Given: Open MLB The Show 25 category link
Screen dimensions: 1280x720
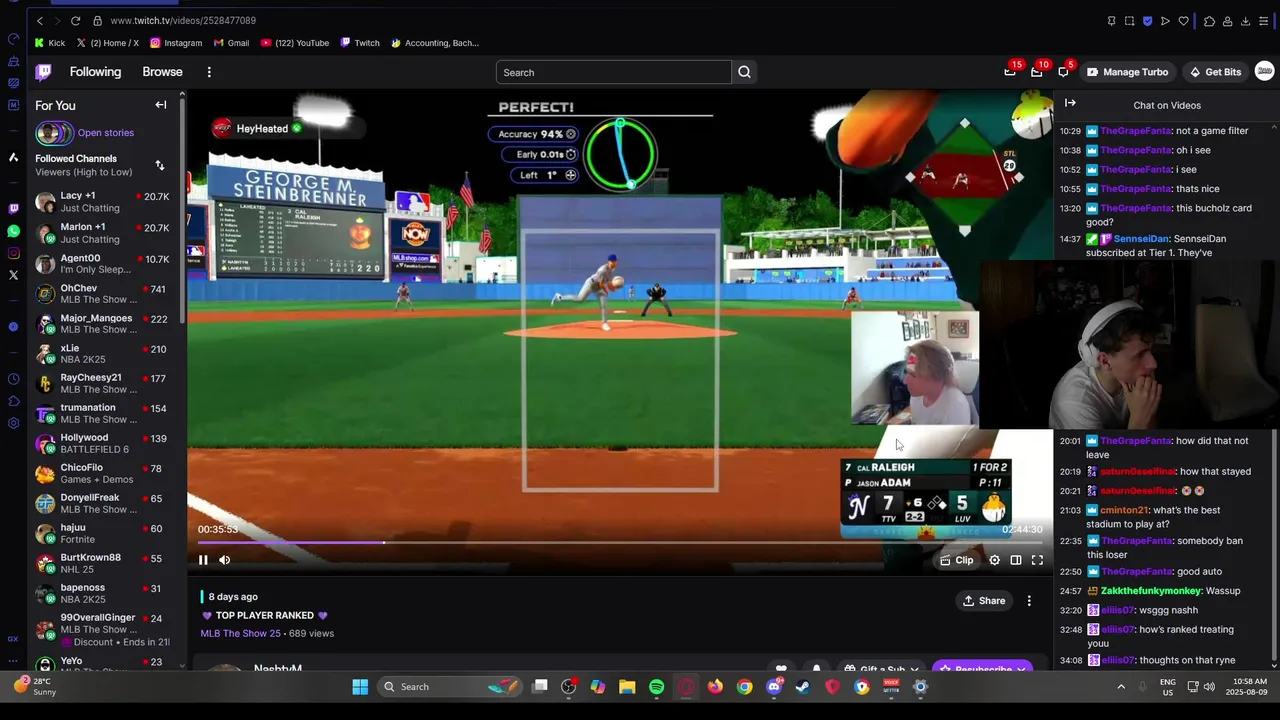Looking at the screenshot, I should pos(240,633).
